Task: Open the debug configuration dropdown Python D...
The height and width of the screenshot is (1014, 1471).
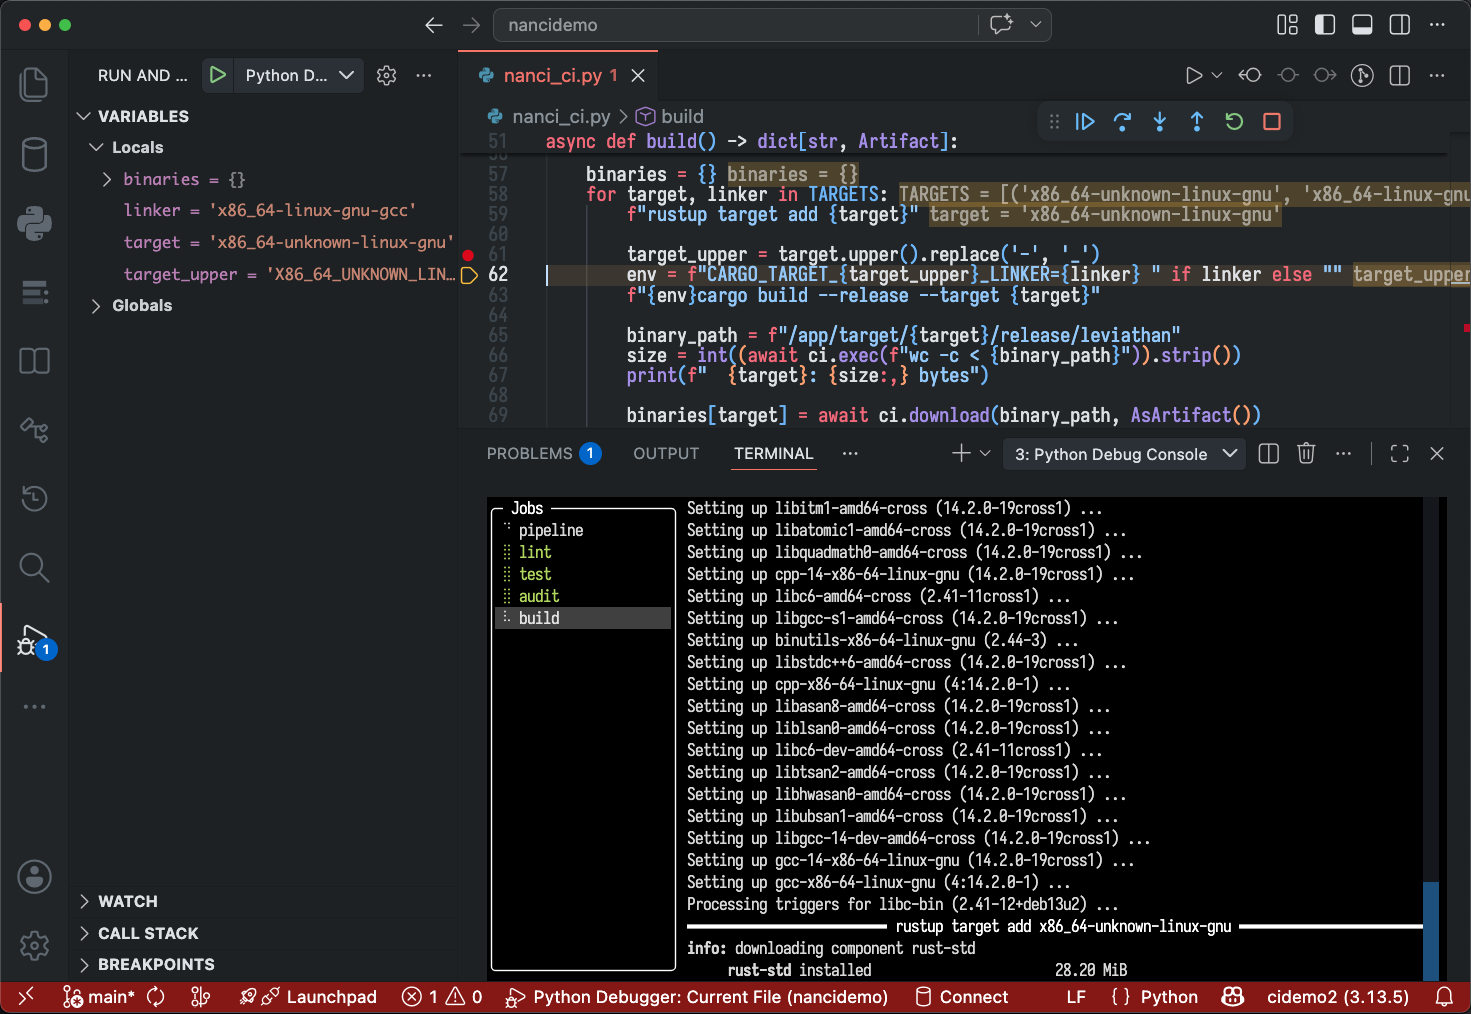Action: [x=298, y=75]
